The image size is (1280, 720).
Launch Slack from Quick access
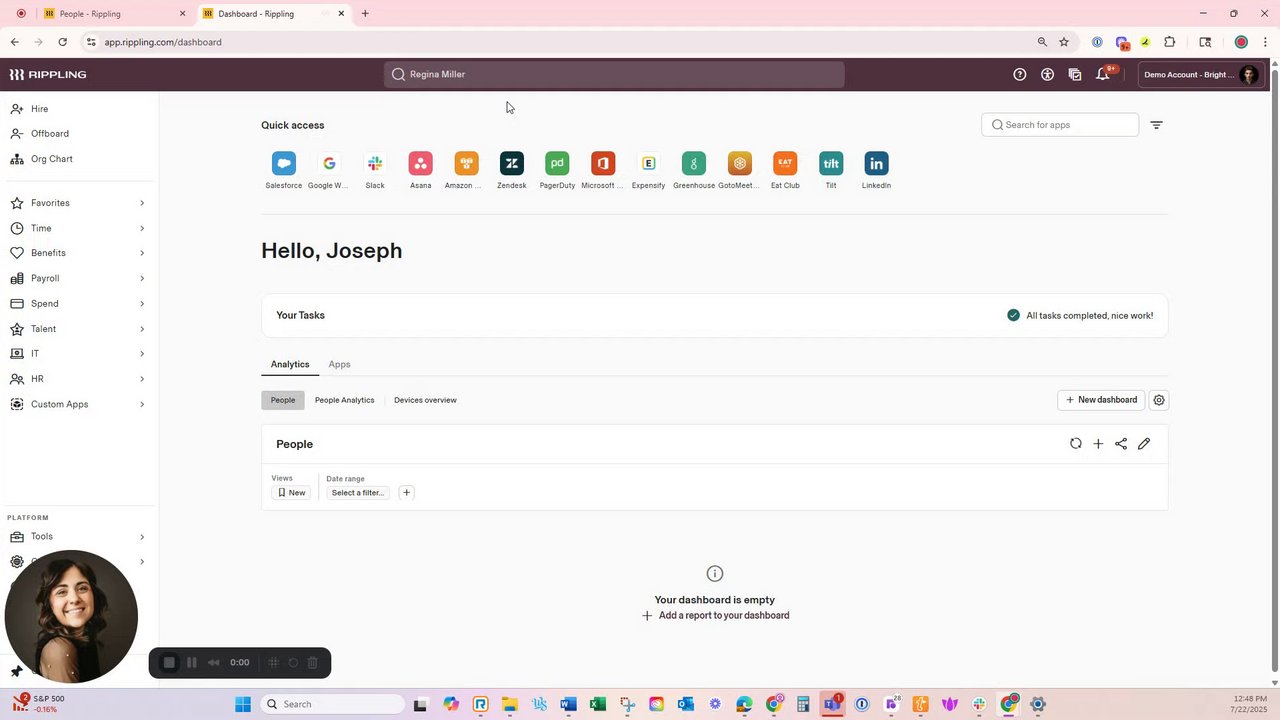click(375, 163)
